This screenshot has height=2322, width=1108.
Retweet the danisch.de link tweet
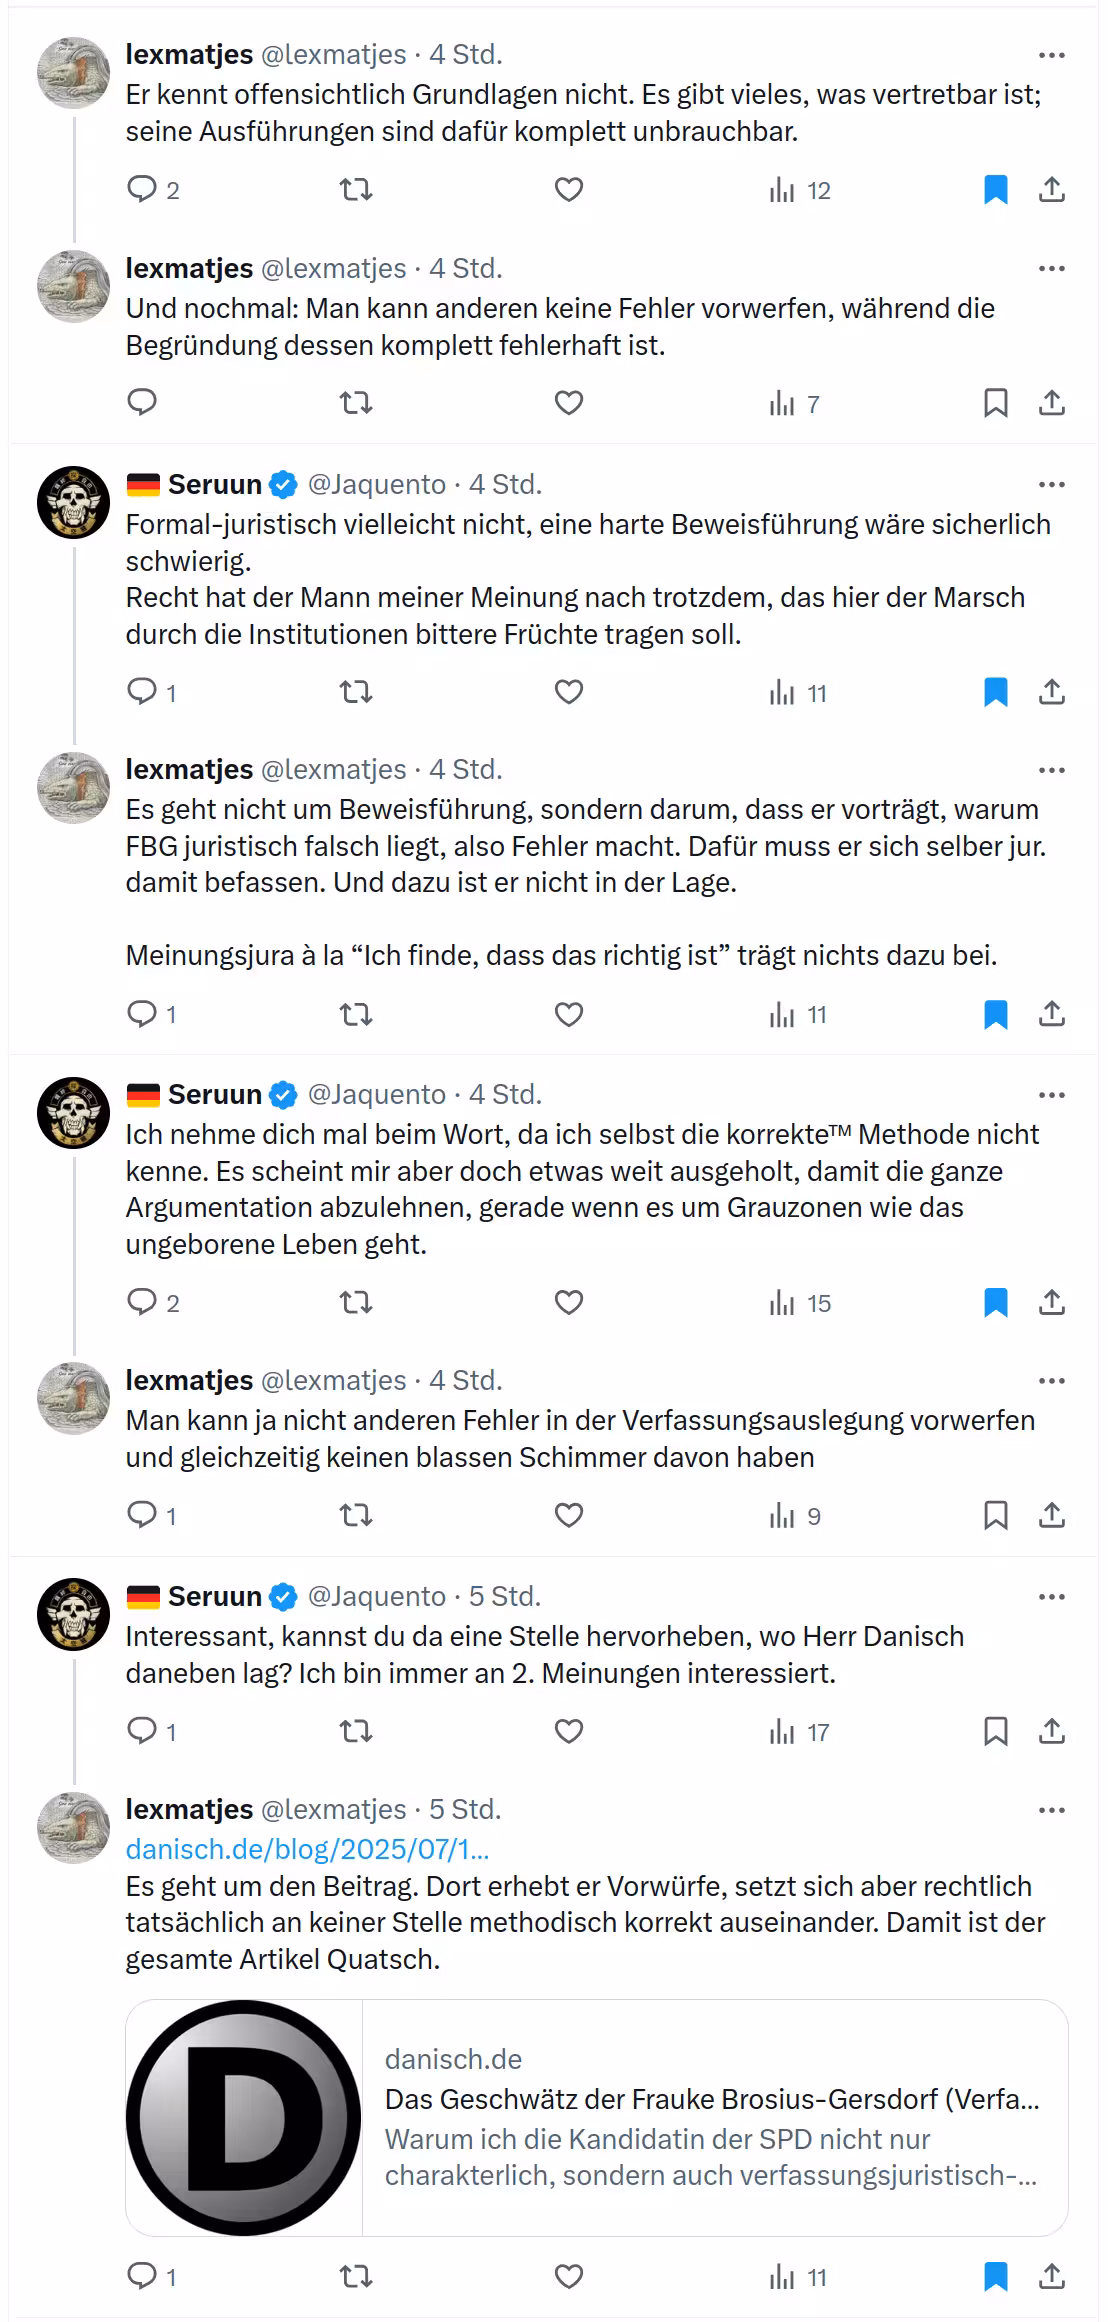click(x=356, y=2277)
